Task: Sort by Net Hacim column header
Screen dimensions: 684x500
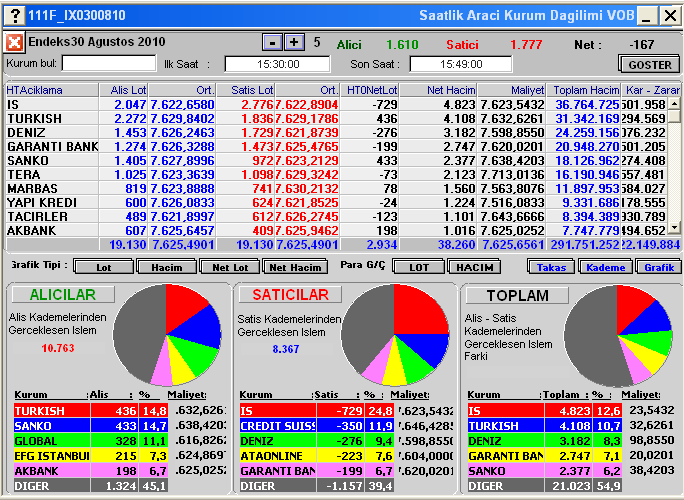Action: (438, 90)
